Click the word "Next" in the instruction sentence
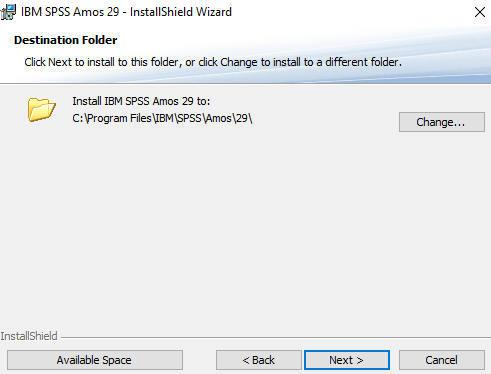Screen dimensions: 491x374 60,62
